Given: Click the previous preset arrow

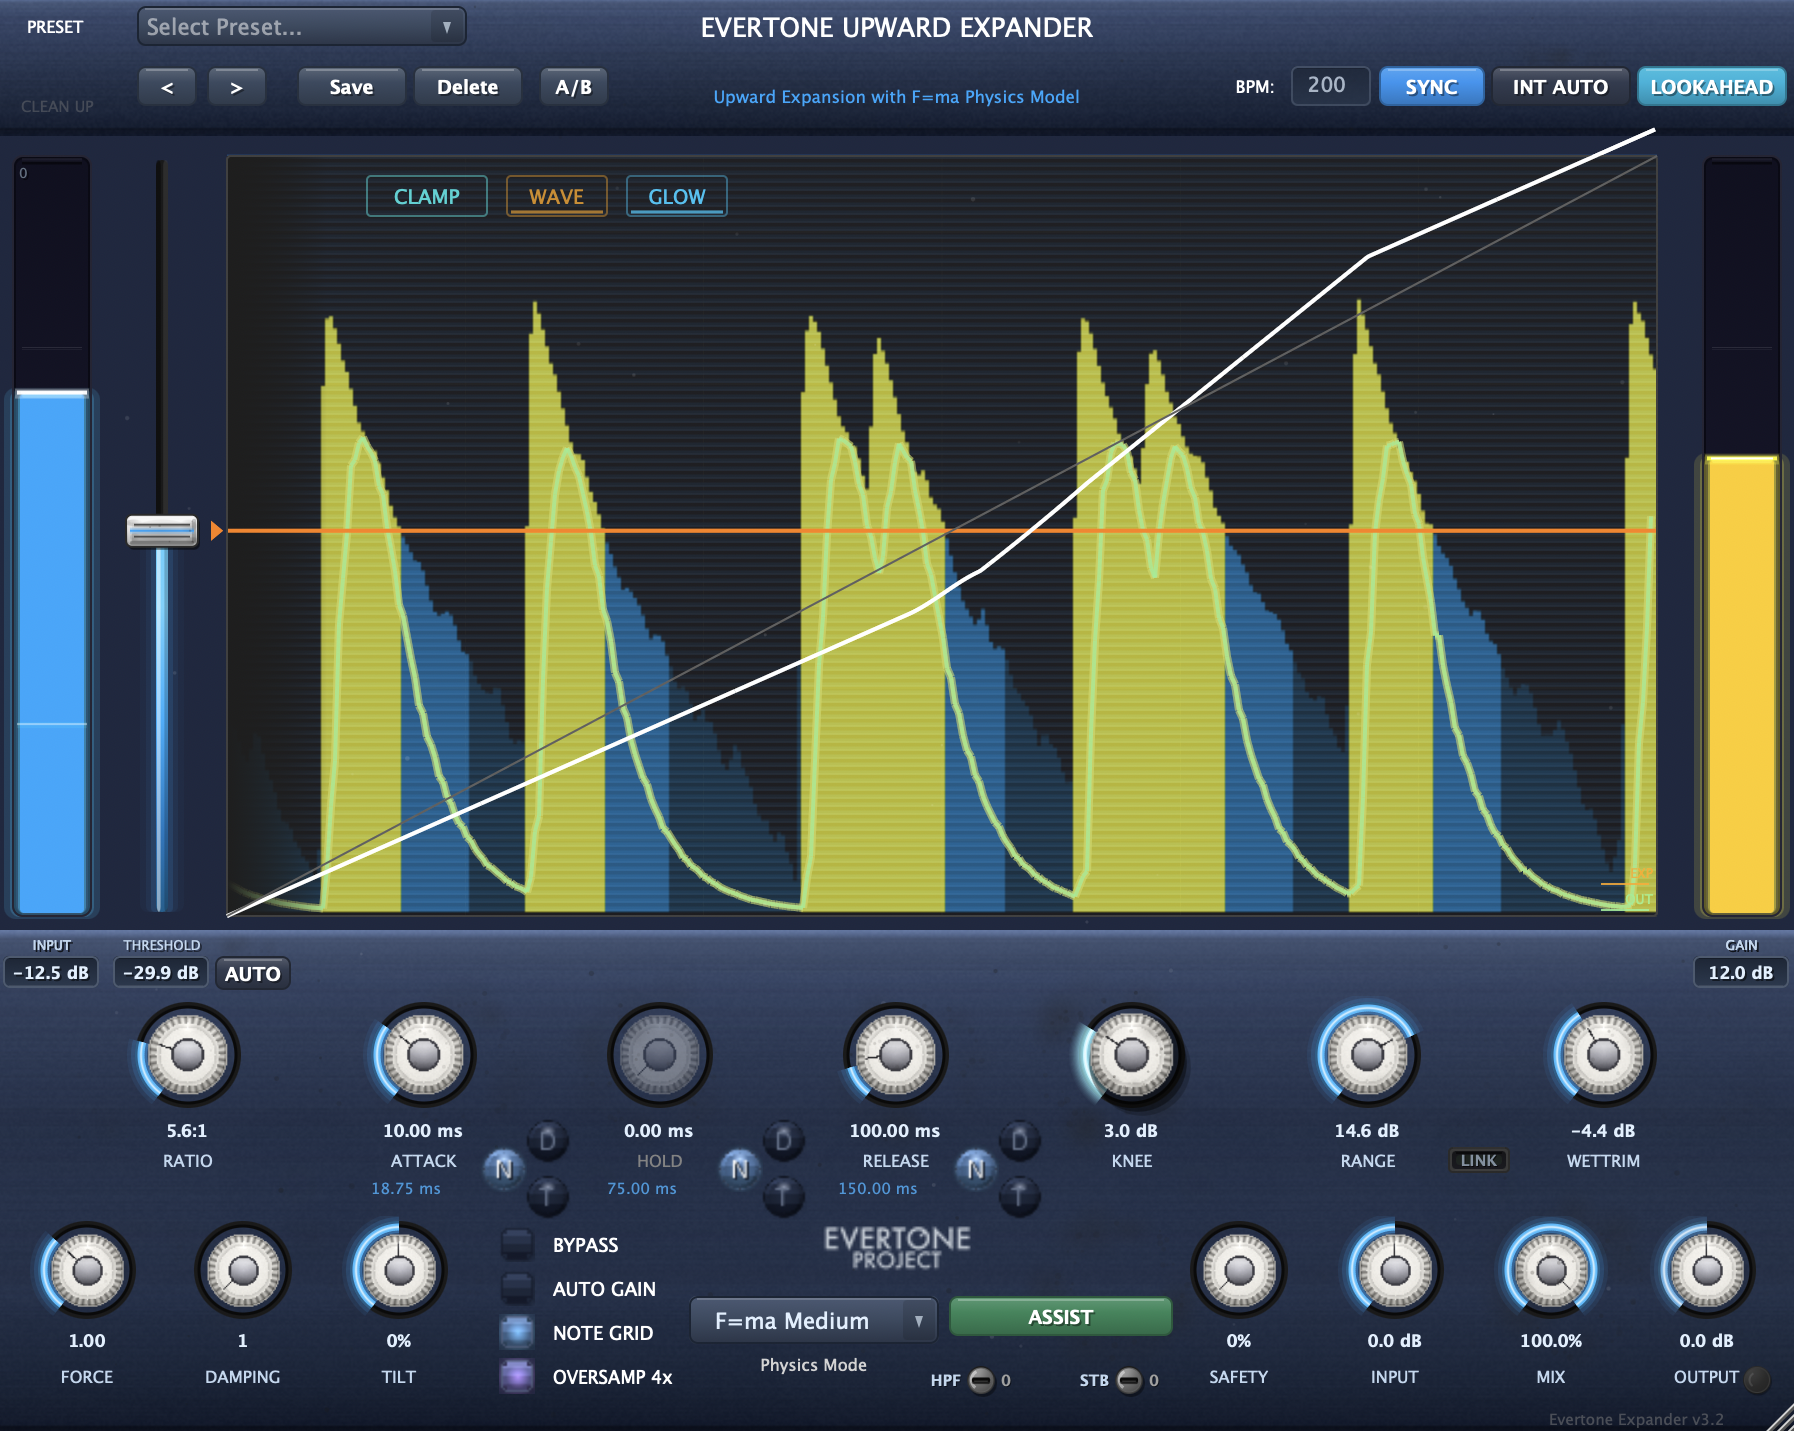Looking at the screenshot, I should tap(166, 86).
